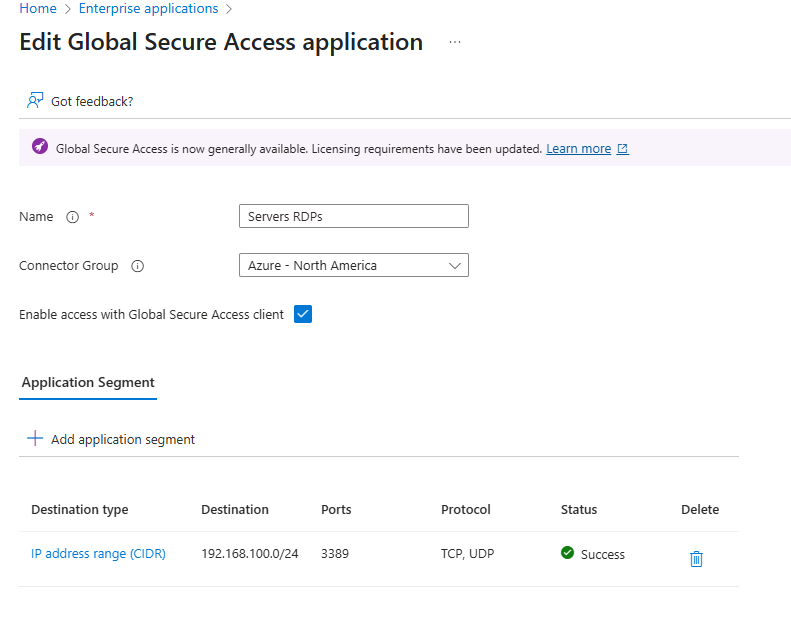Navigate to Enterprise applications breadcrumb
791x622 pixels.
pos(148,9)
